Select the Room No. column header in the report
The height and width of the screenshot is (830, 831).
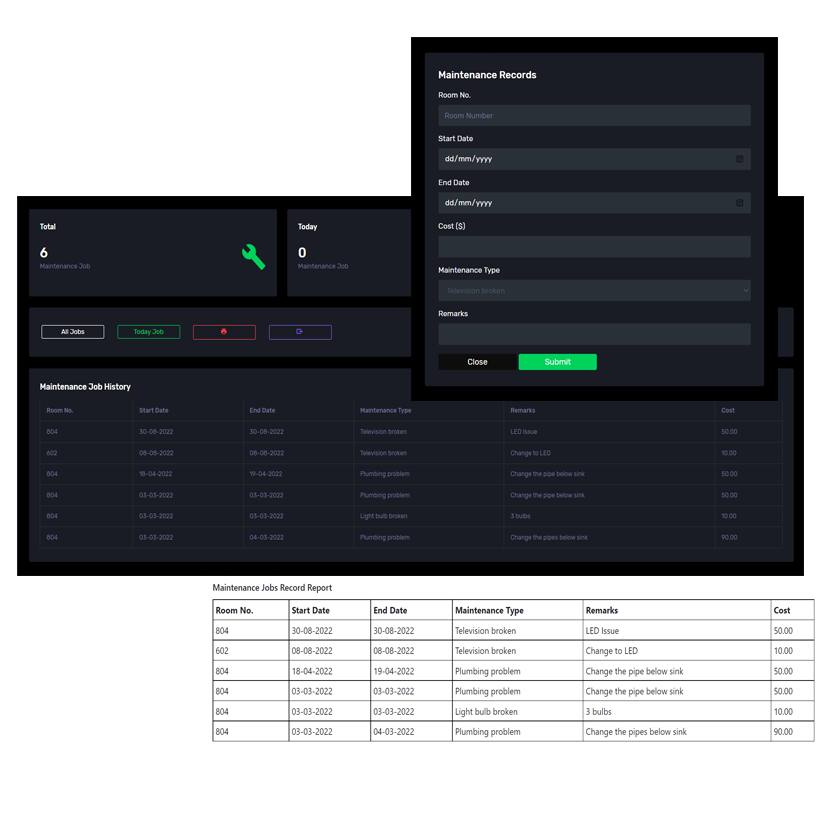click(x=235, y=610)
